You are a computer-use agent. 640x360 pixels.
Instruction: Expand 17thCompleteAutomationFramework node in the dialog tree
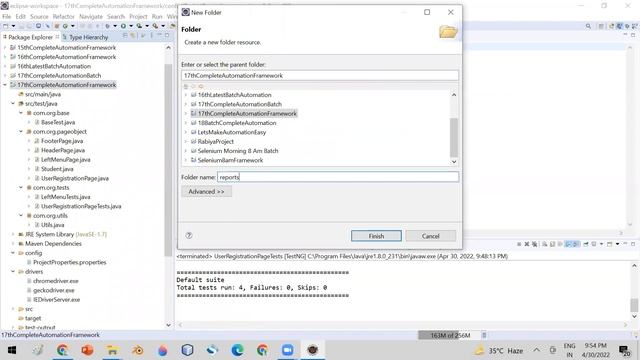pos(186,113)
